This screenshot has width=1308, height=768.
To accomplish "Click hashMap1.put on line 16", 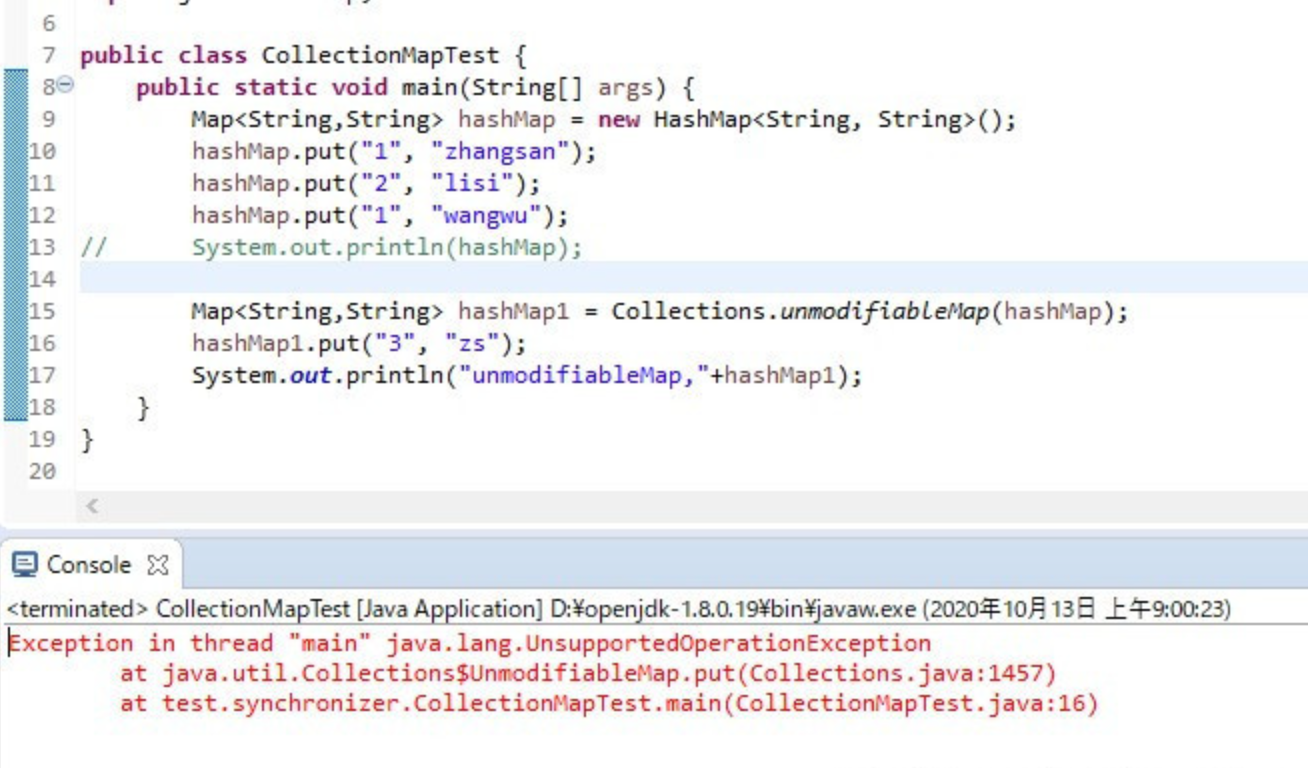I will (x=275, y=343).
